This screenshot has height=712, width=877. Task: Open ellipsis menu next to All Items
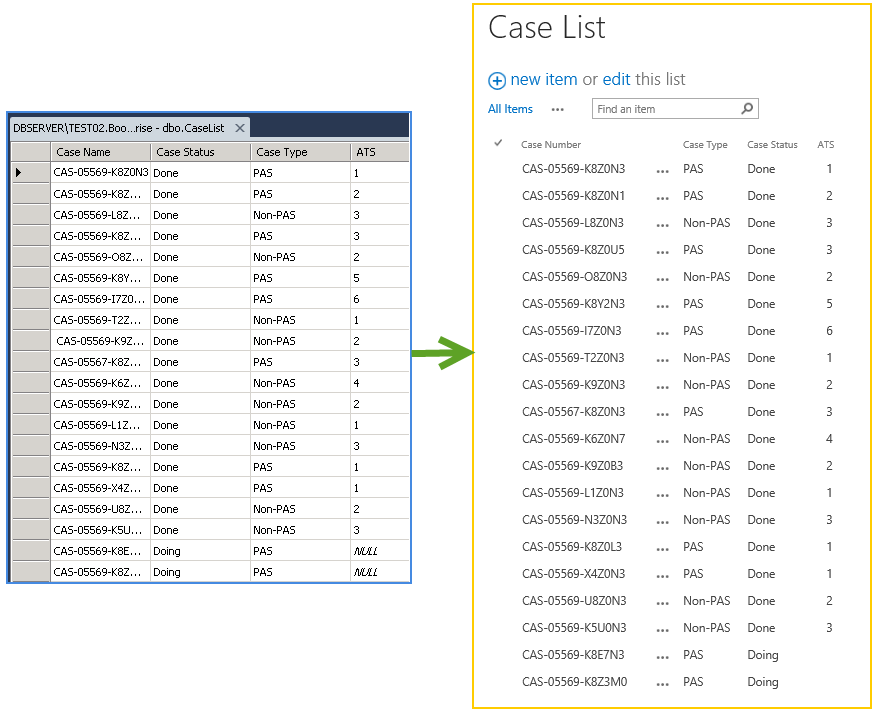coord(557,109)
